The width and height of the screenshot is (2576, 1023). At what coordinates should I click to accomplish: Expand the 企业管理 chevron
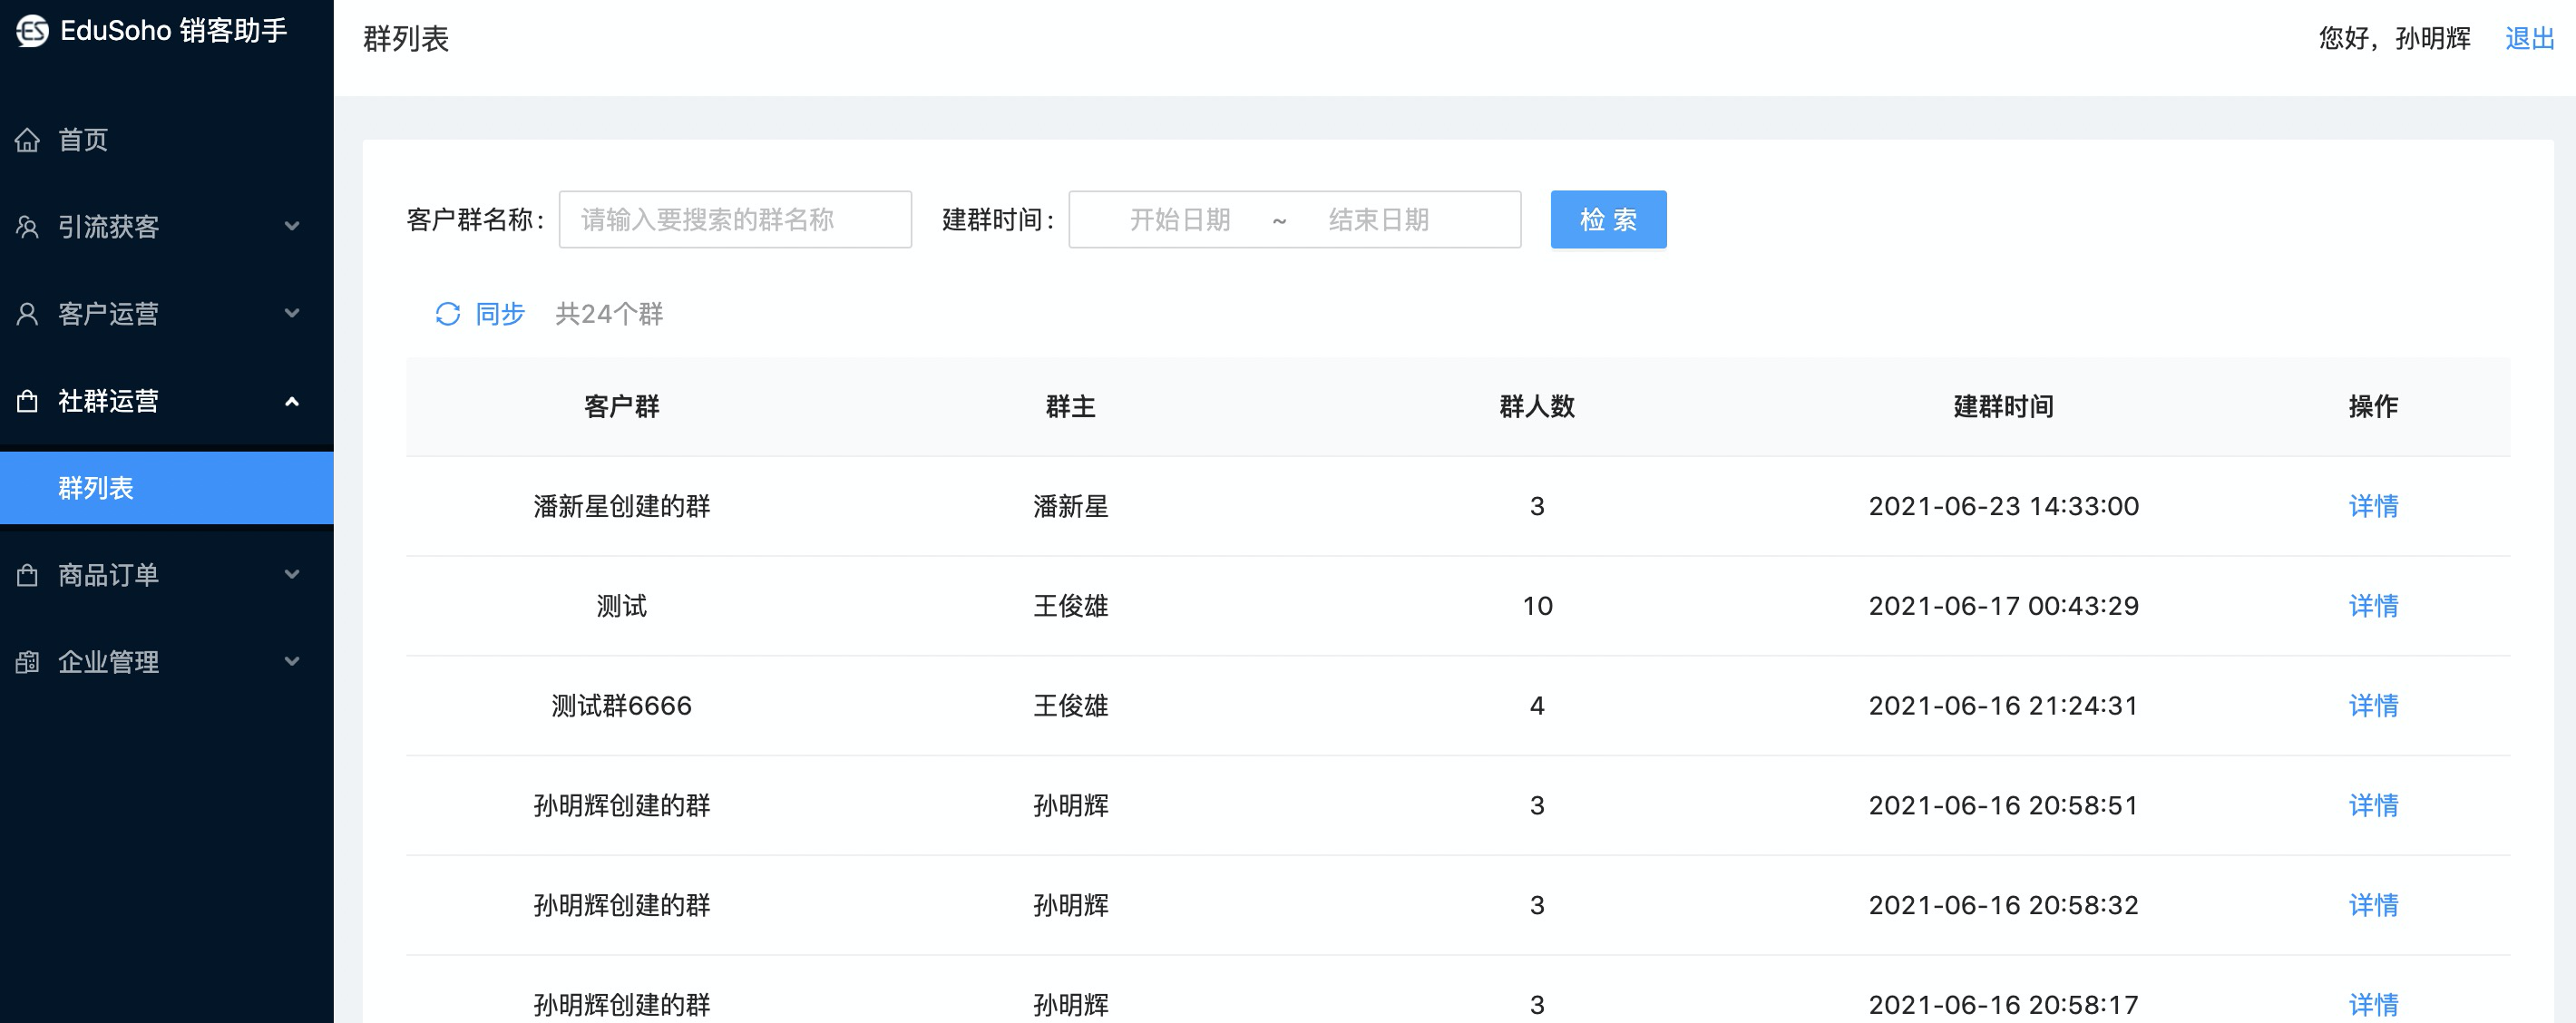tap(292, 661)
